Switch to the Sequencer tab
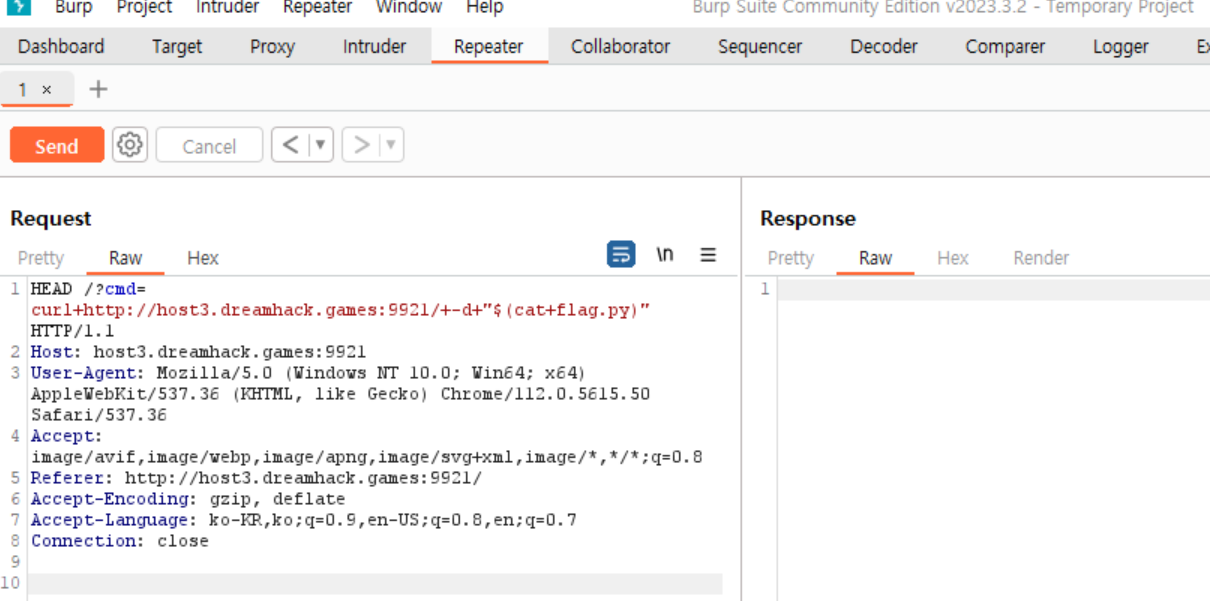1210x601 pixels. [760, 46]
